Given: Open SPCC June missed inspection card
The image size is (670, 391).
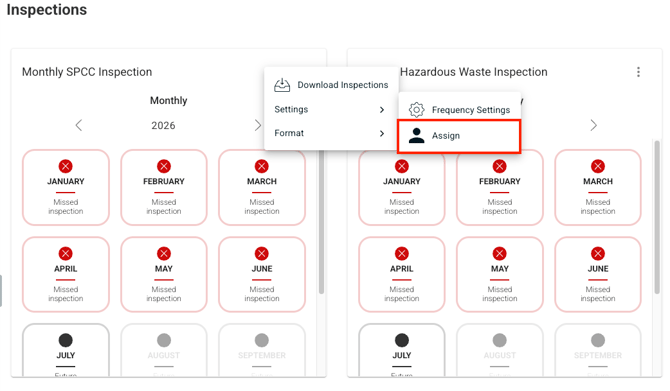Looking at the screenshot, I should pyautogui.click(x=262, y=274).
